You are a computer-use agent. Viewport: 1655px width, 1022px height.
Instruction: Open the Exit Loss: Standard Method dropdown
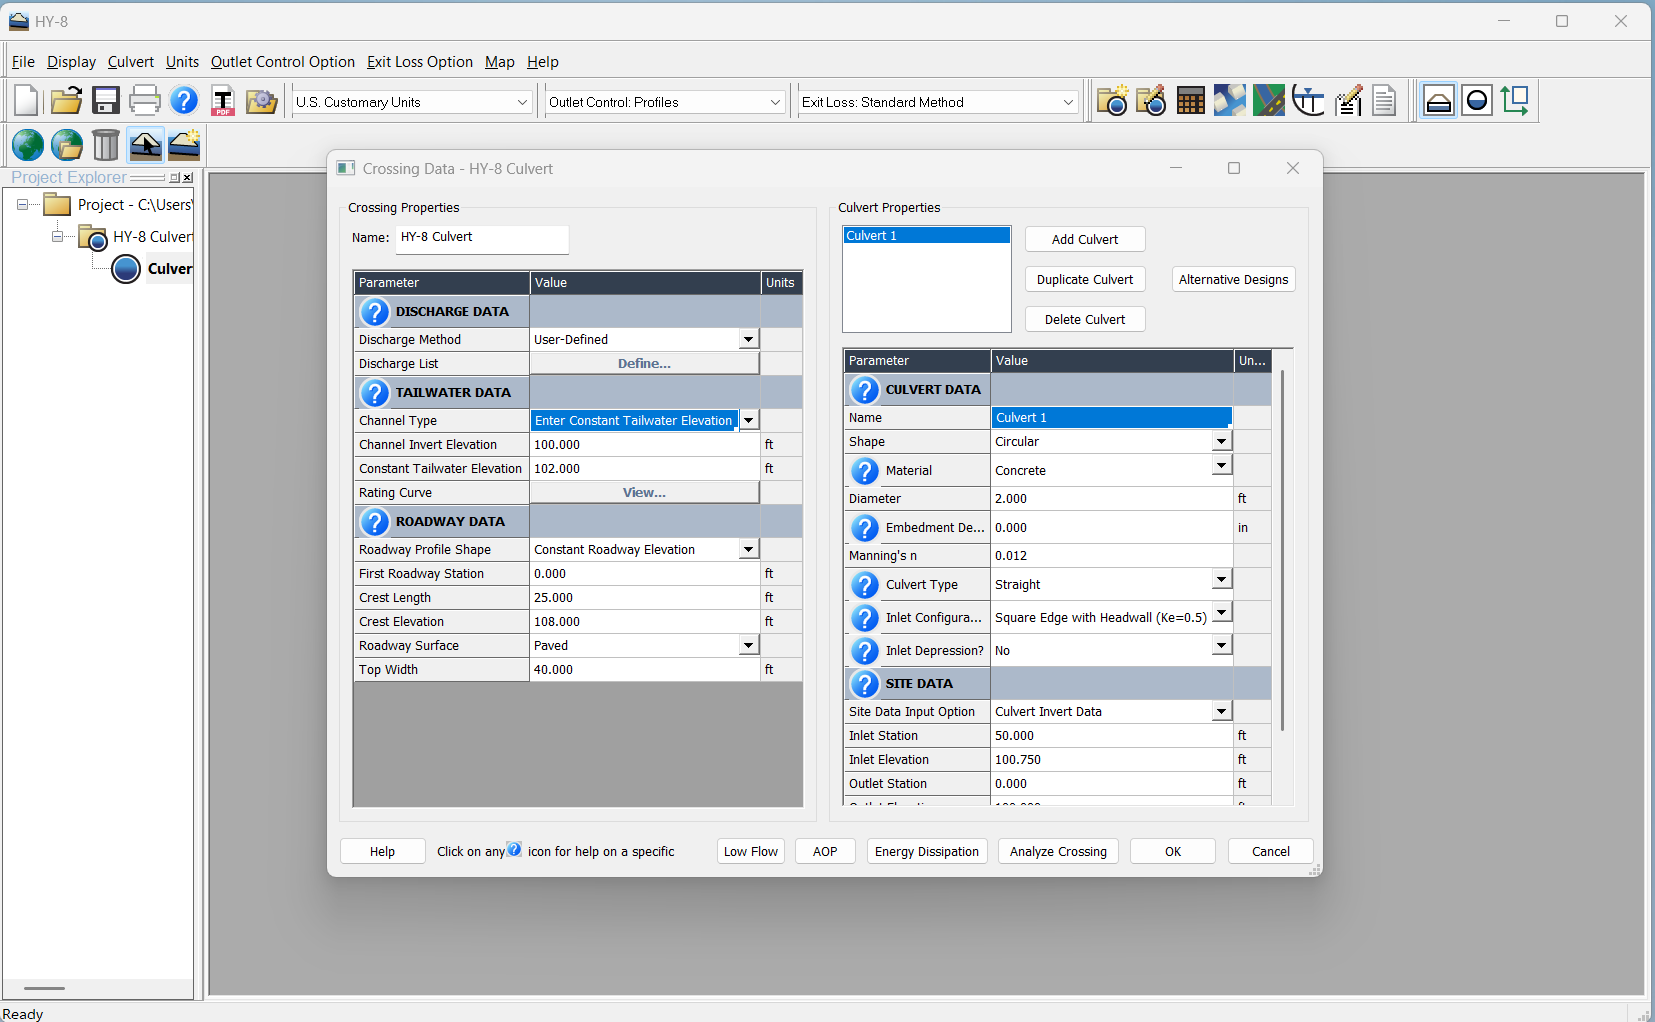coord(938,102)
